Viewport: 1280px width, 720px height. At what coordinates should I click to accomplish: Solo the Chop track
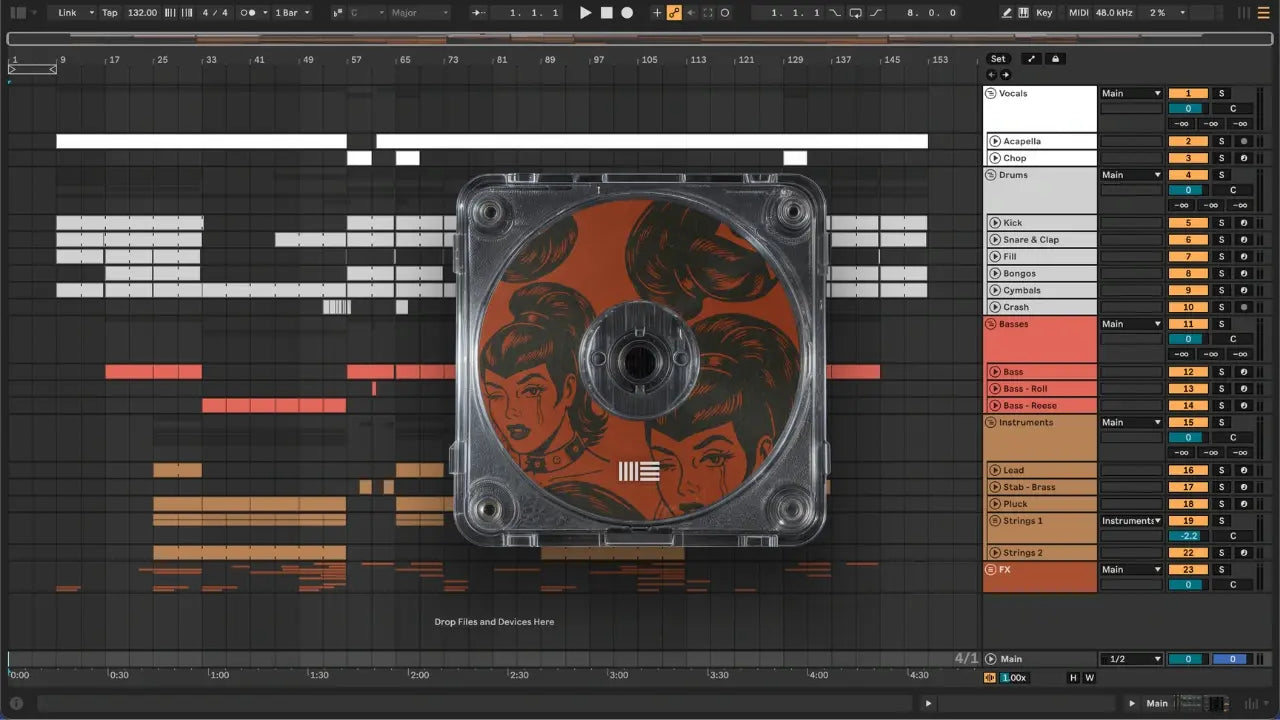pyautogui.click(x=1221, y=158)
